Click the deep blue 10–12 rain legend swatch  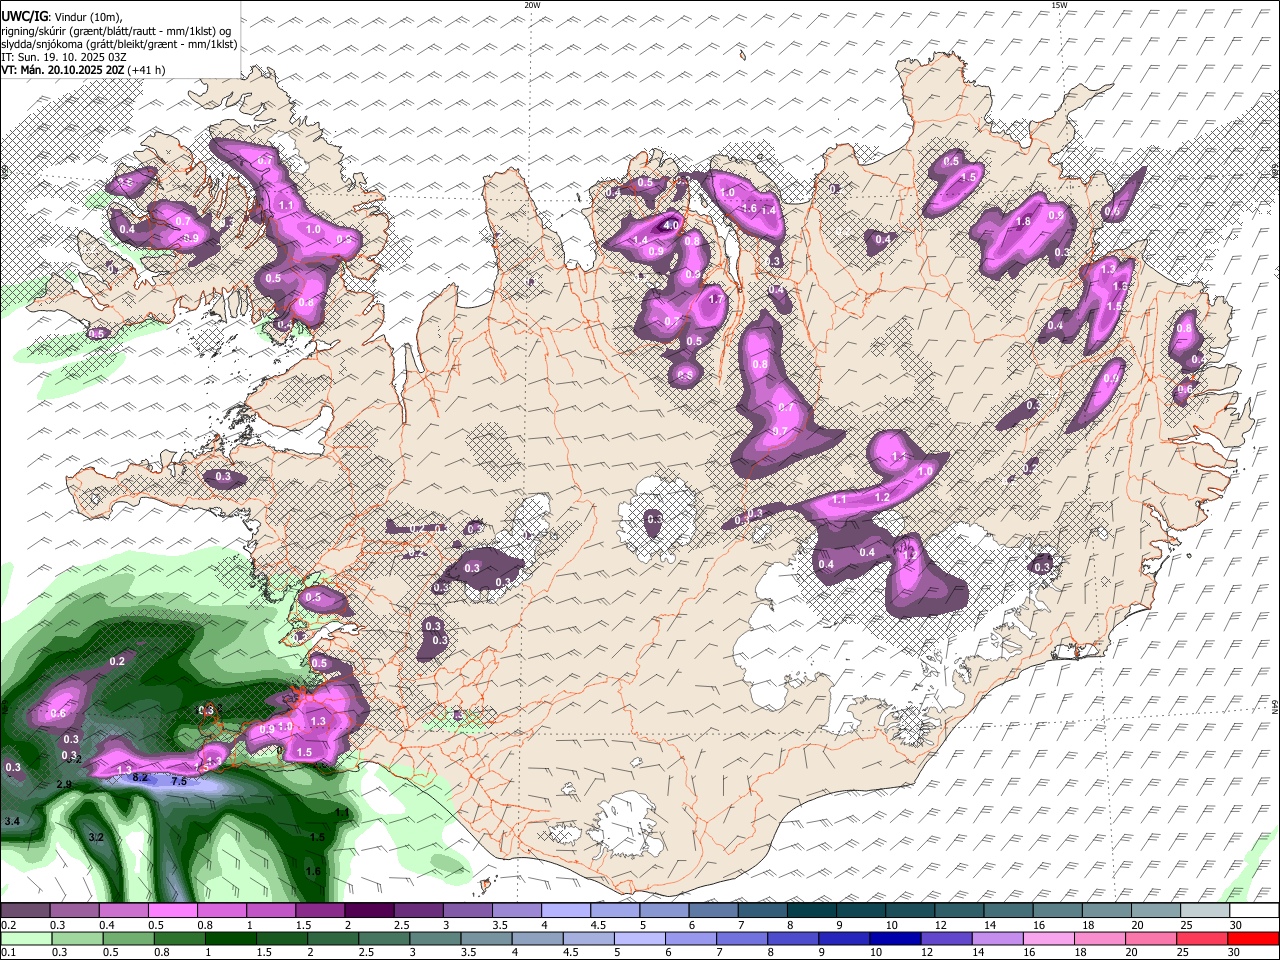coord(896,938)
